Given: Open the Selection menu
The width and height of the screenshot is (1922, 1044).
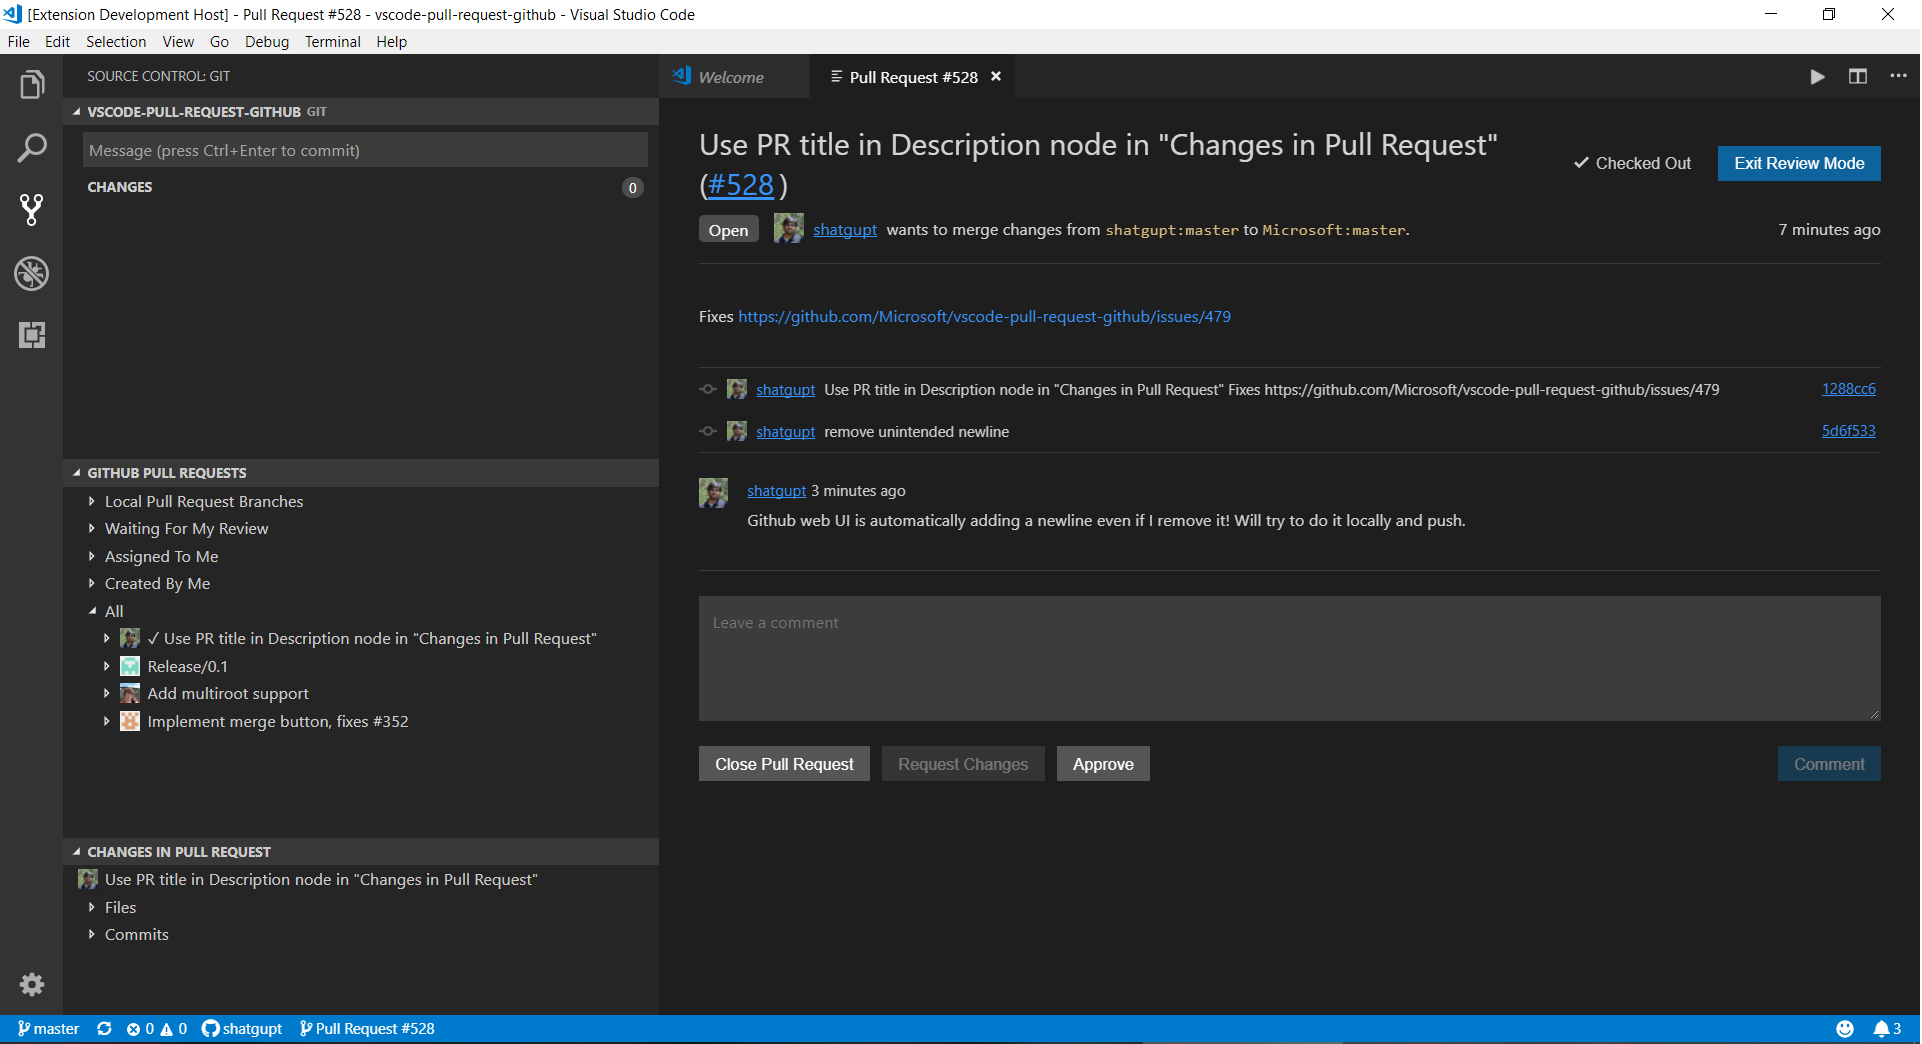Looking at the screenshot, I should click(x=116, y=41).
